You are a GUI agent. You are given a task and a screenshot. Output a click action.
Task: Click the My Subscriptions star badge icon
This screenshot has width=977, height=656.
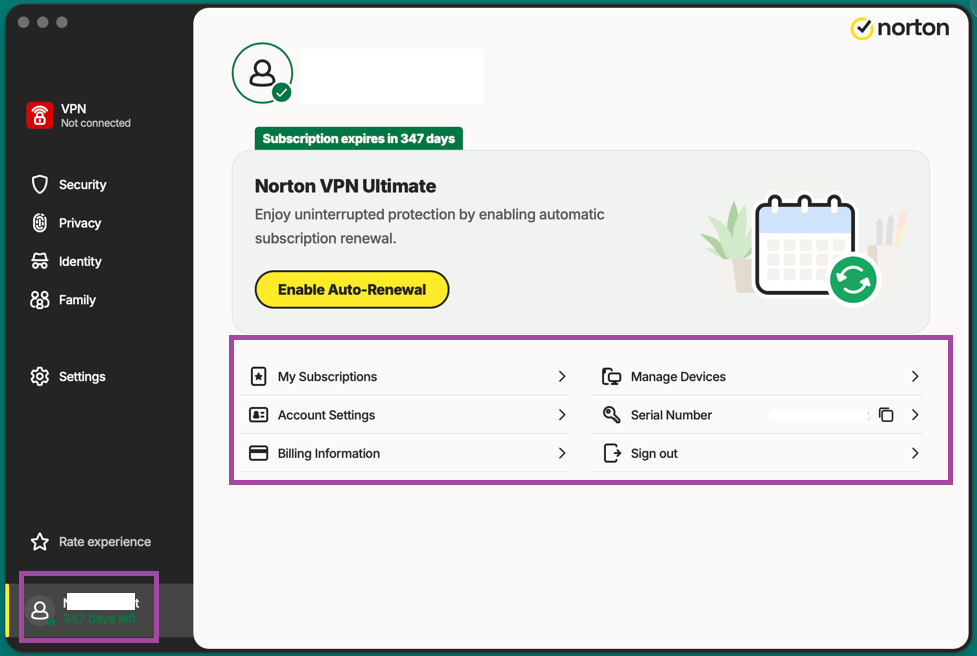pos(259,376)
